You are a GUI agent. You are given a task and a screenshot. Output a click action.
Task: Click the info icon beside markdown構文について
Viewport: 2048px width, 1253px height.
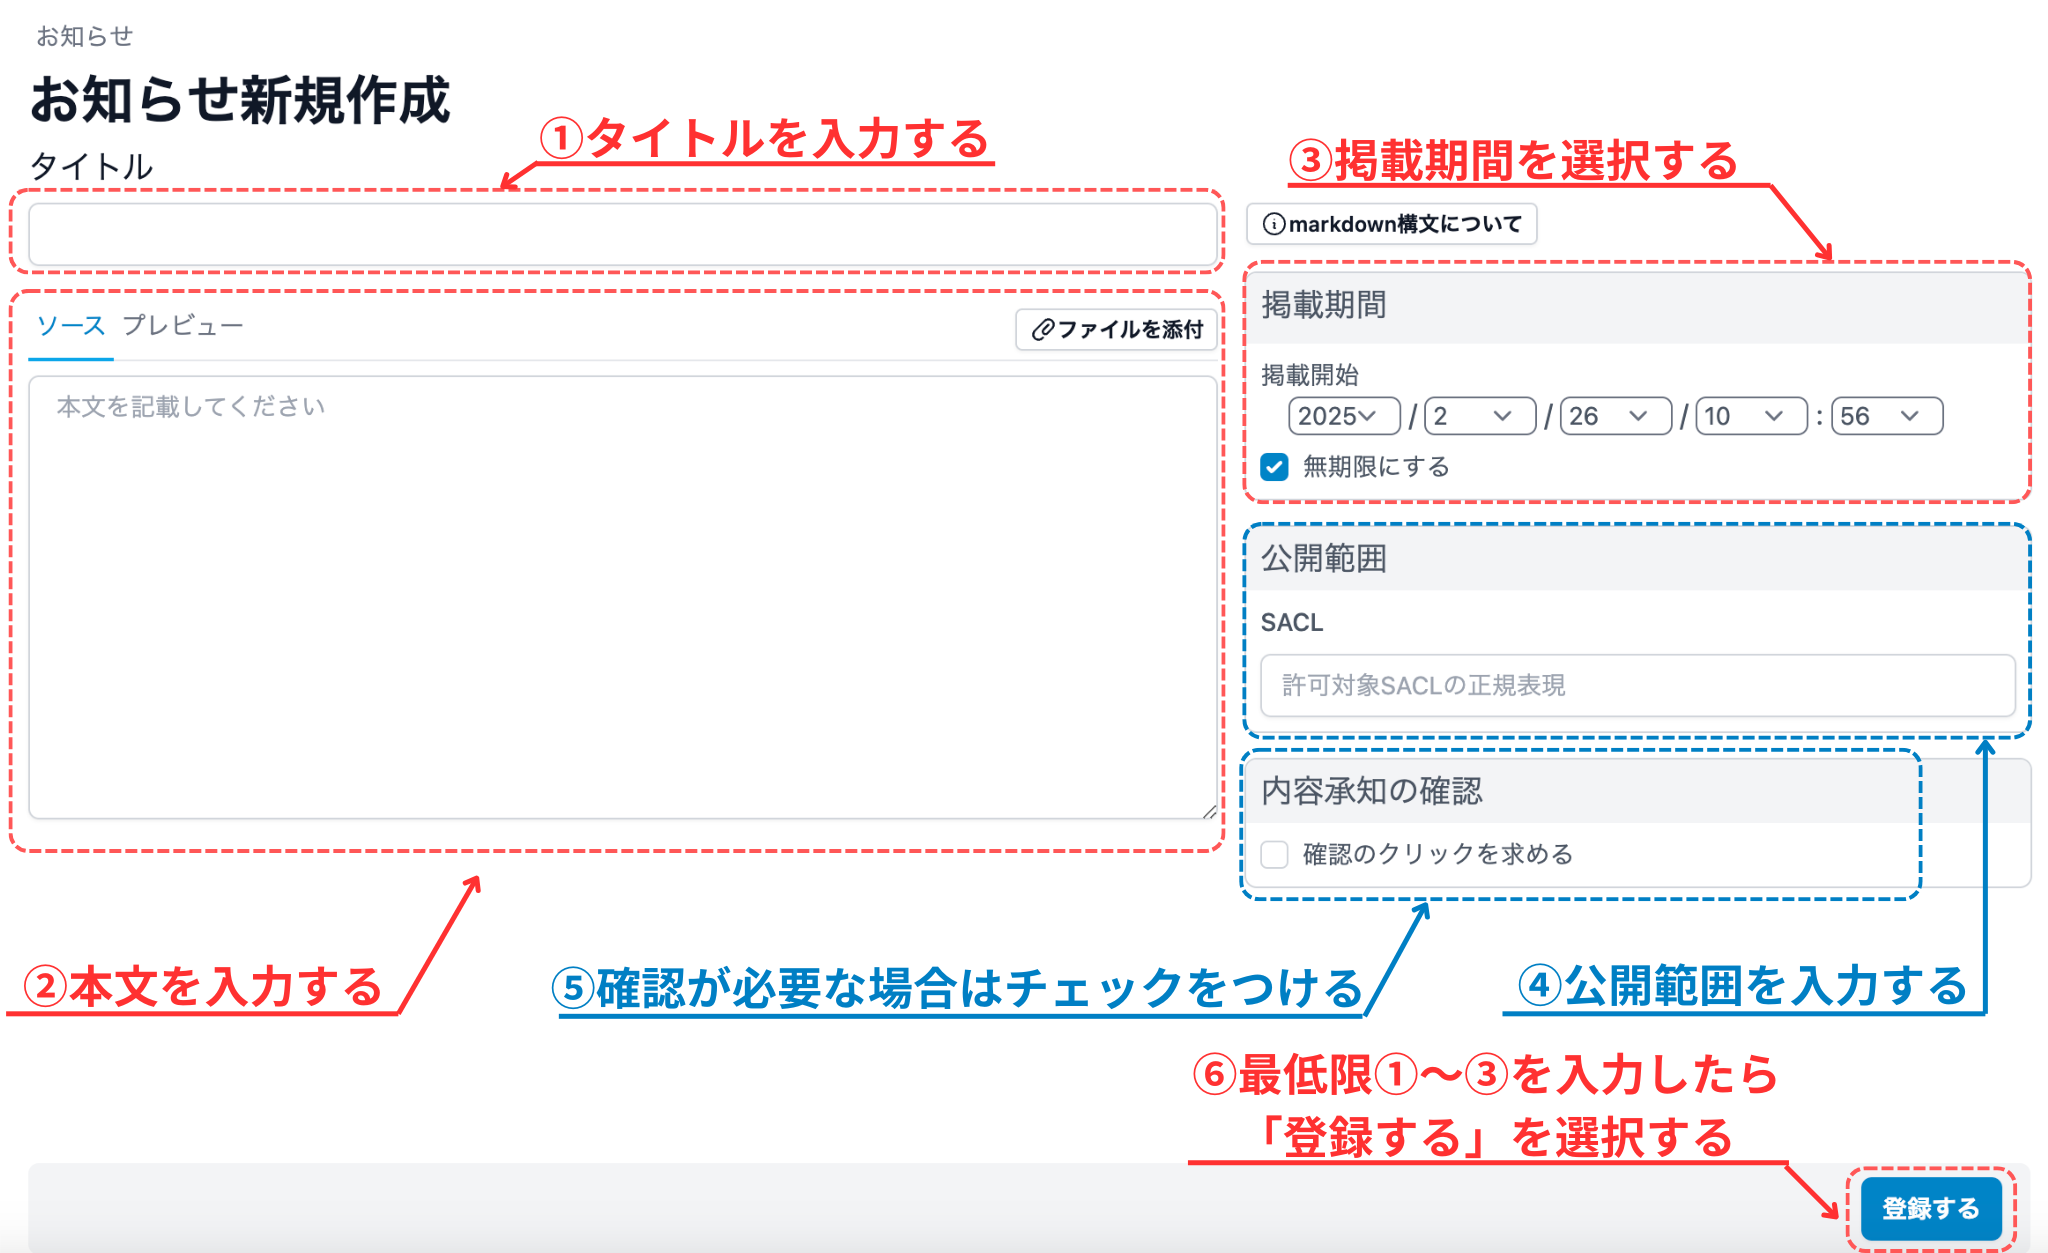point(1274,223)
